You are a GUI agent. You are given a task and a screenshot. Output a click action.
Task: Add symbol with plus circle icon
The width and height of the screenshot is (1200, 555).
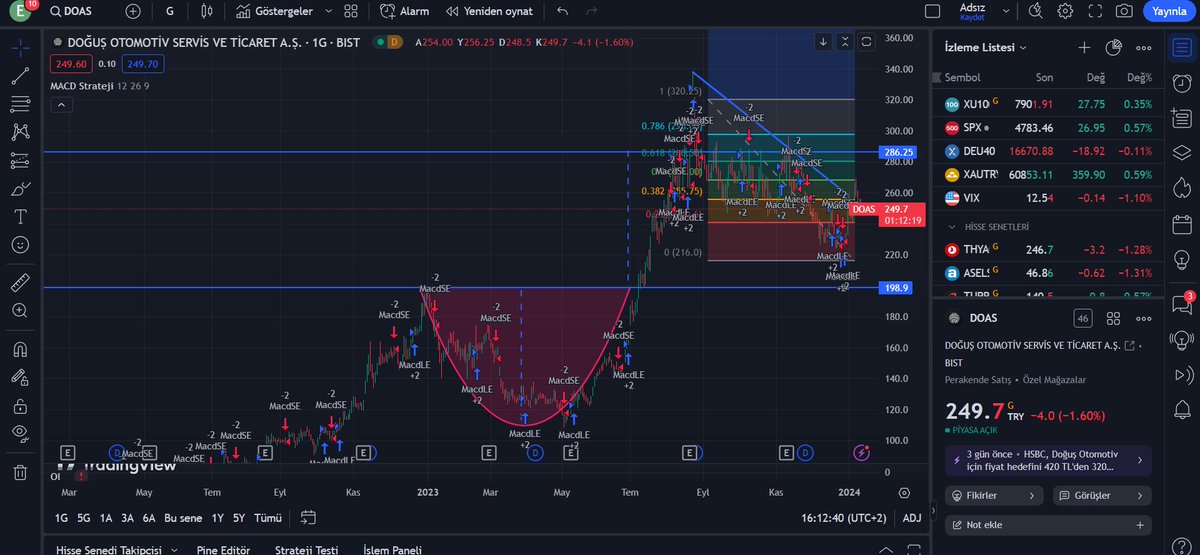point(133,12)
